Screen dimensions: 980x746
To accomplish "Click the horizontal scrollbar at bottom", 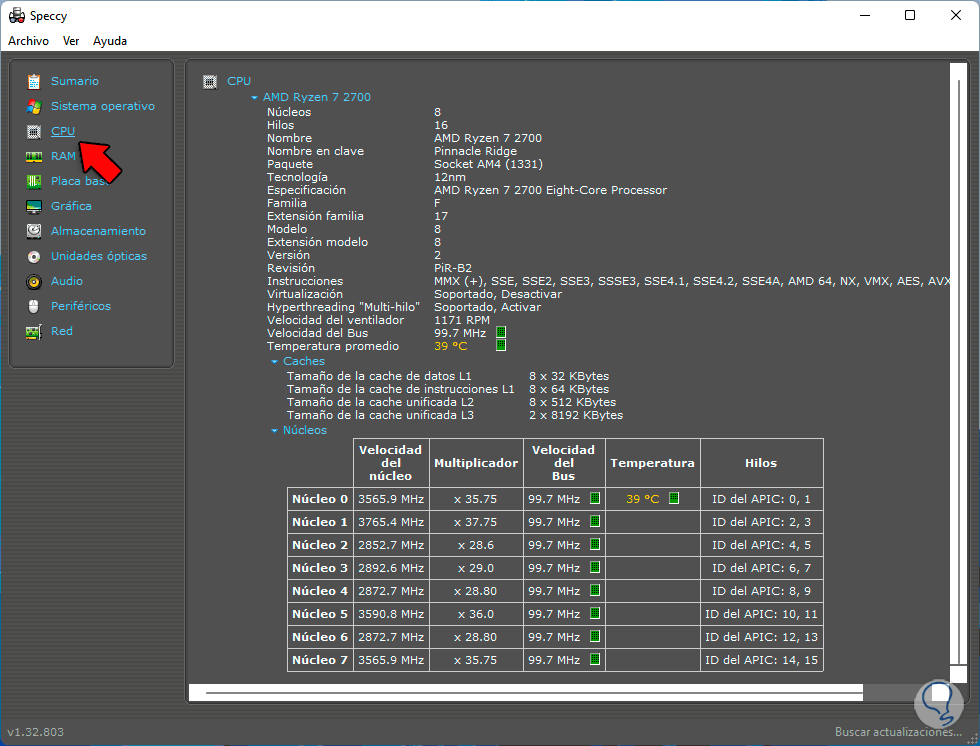I will 525,692.
